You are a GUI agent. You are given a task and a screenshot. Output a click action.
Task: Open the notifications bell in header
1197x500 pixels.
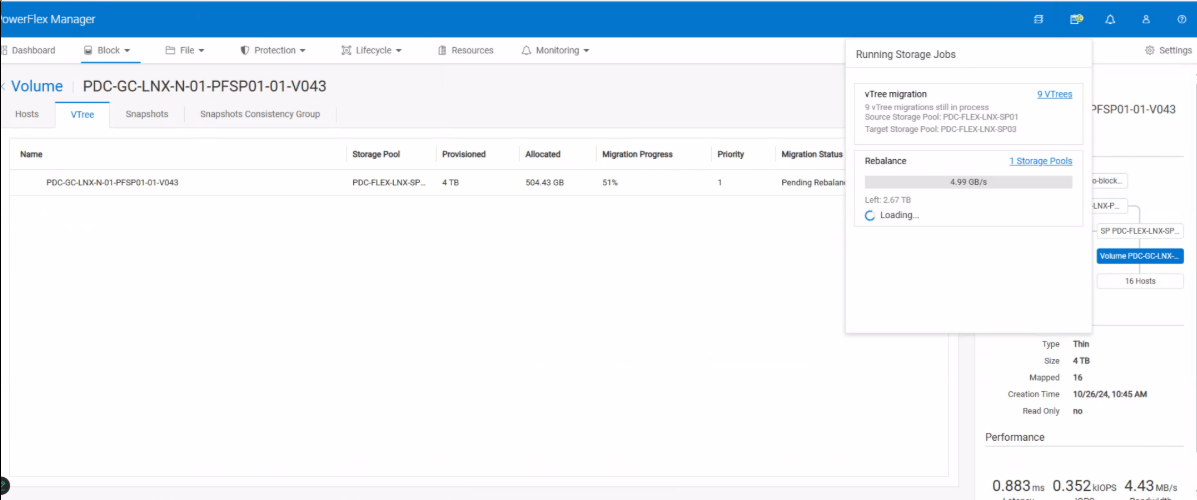(1110, 20)
